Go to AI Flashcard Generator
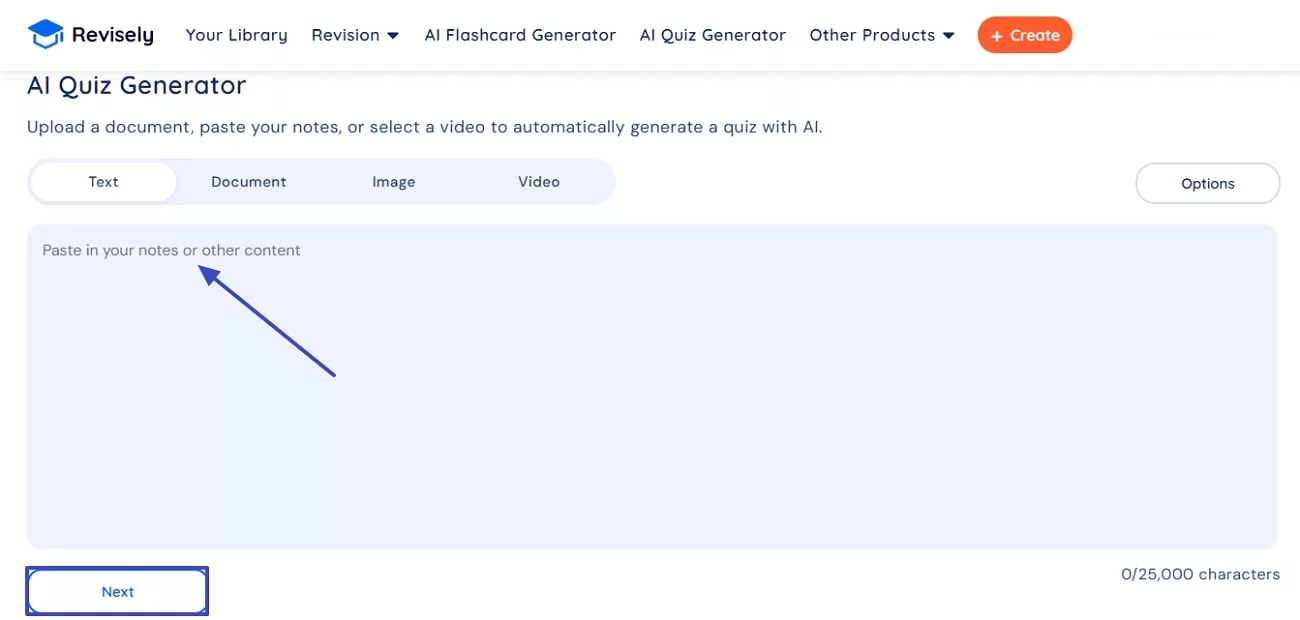Screen dimensions: 1300x620 click(x=520, y=35)
